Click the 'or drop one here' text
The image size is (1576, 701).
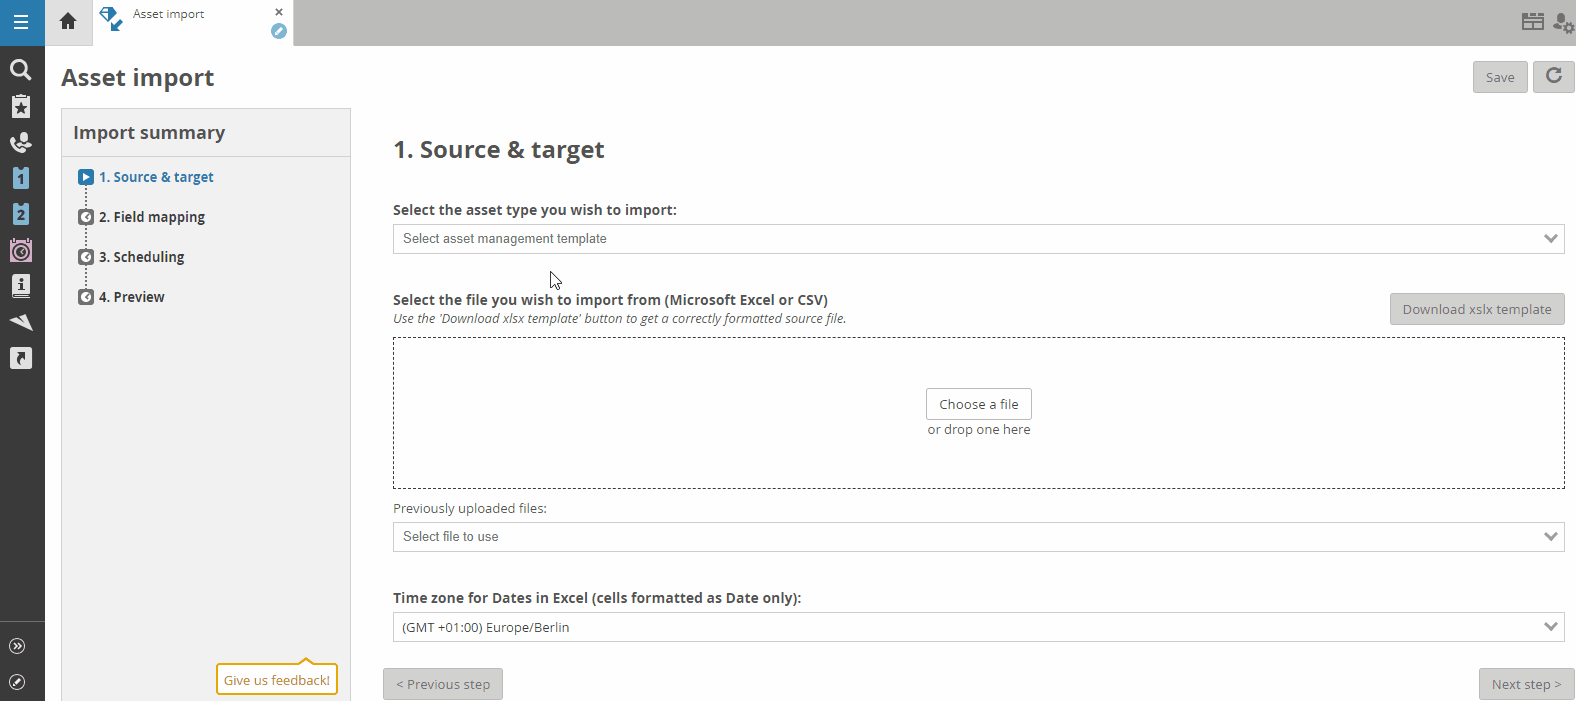click(x=979, y=430)
